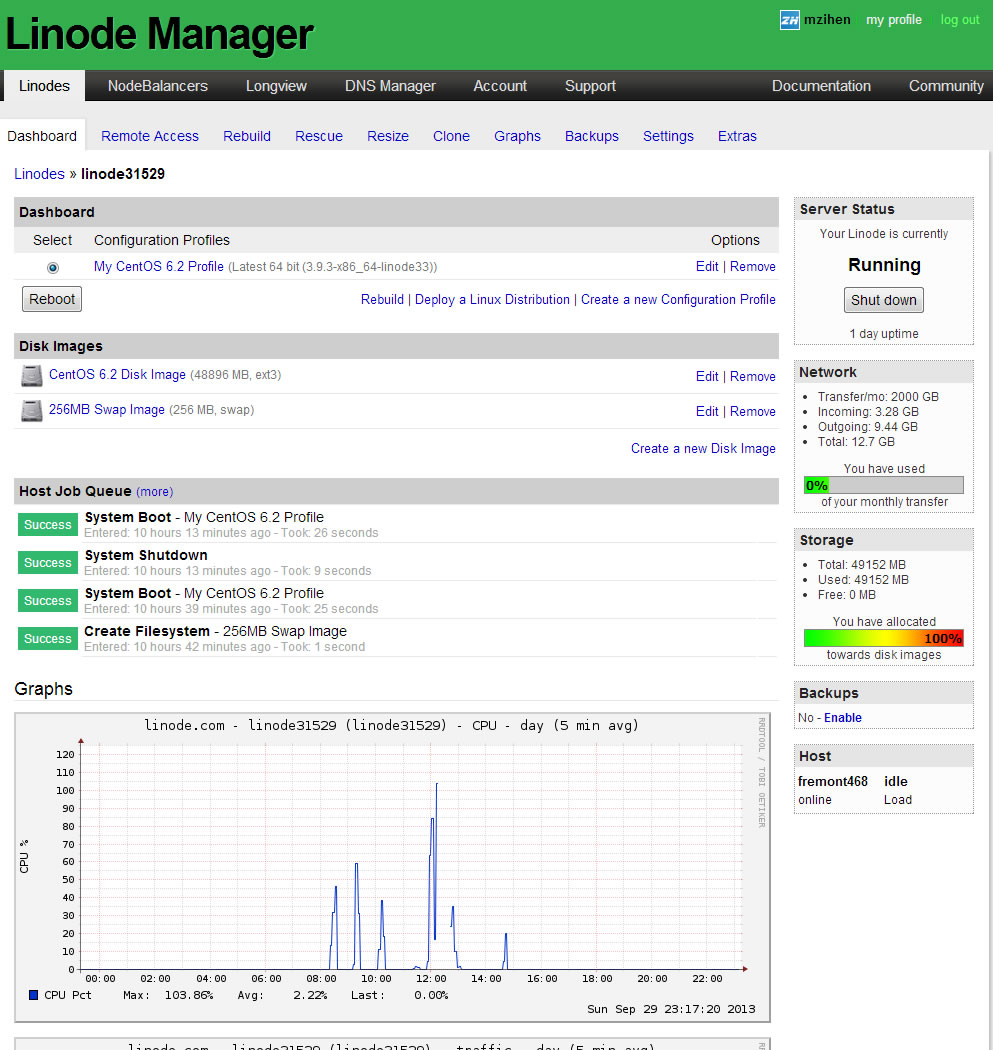Viewport: 993px width, 1050px height.
Task: Click the user avatar icon next to mzihen
Action: pyautogui.click(x=789, y=20)
